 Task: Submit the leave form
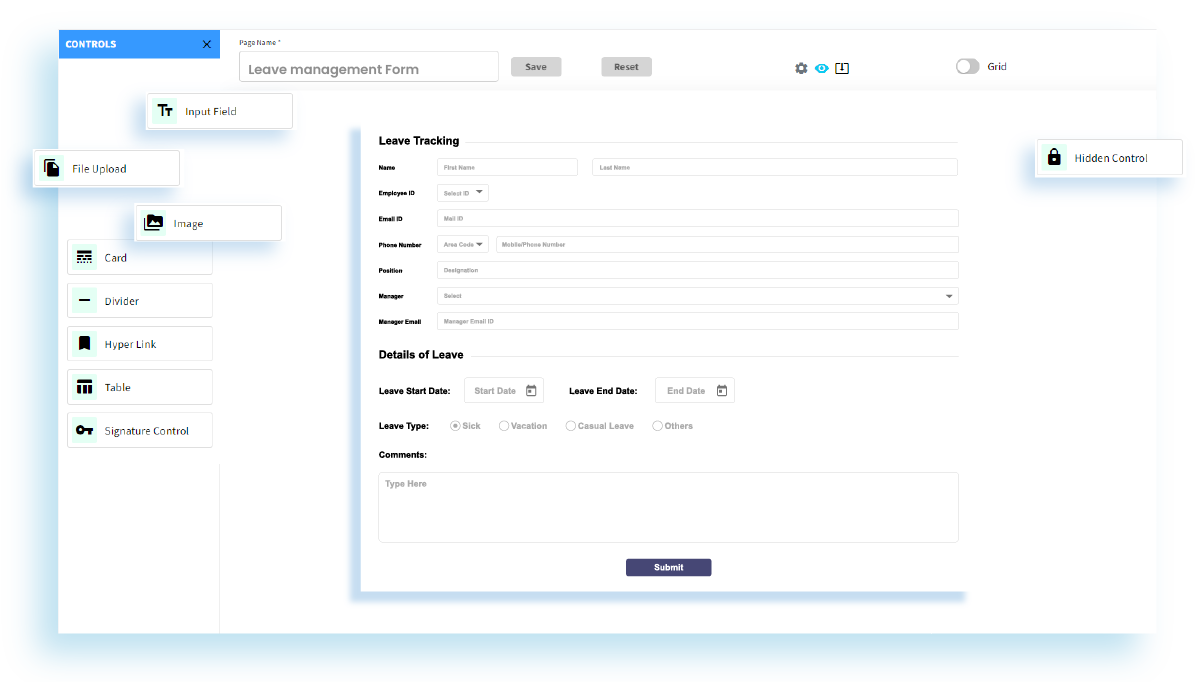pos(668,567)
